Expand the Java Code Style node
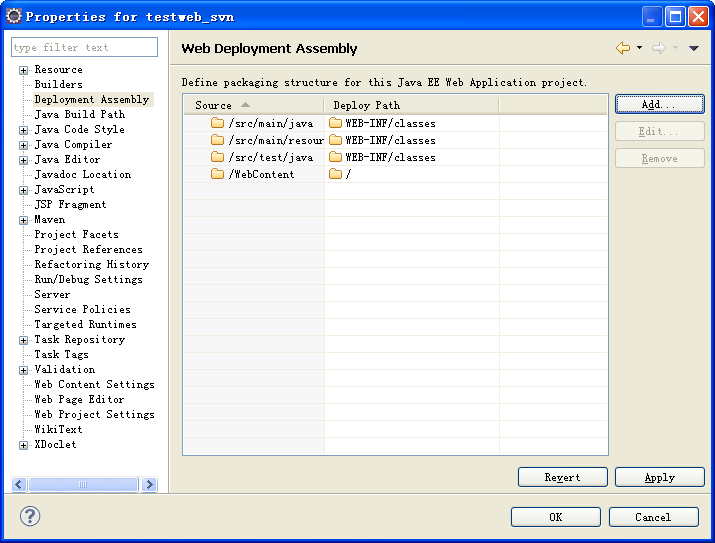 click(23, 130)
